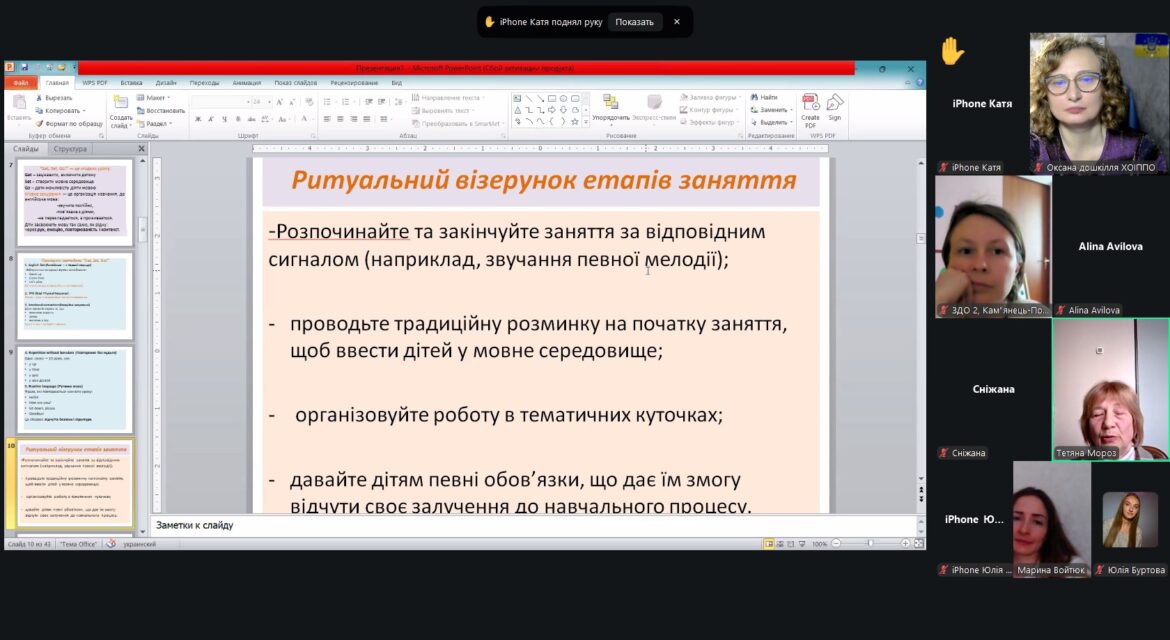Screen dimensions: 1170x640
Task: Click fit slide to window icon
Action: [919, 544]
